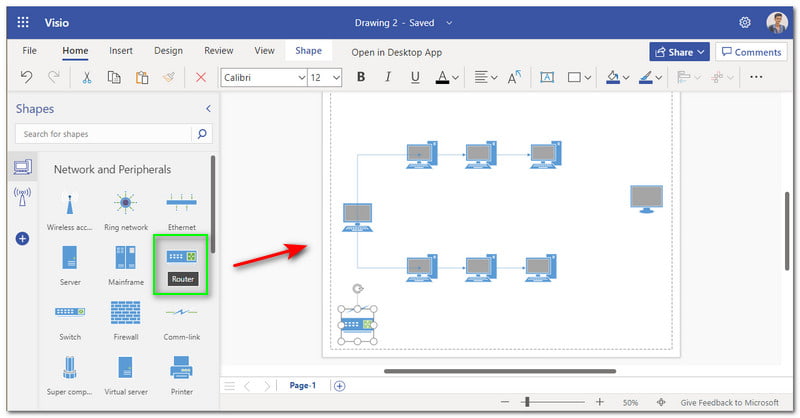Viewport: 800px width, 418px height.
Task: Click the Cut scissors icon
Action: tap(87, 77)
